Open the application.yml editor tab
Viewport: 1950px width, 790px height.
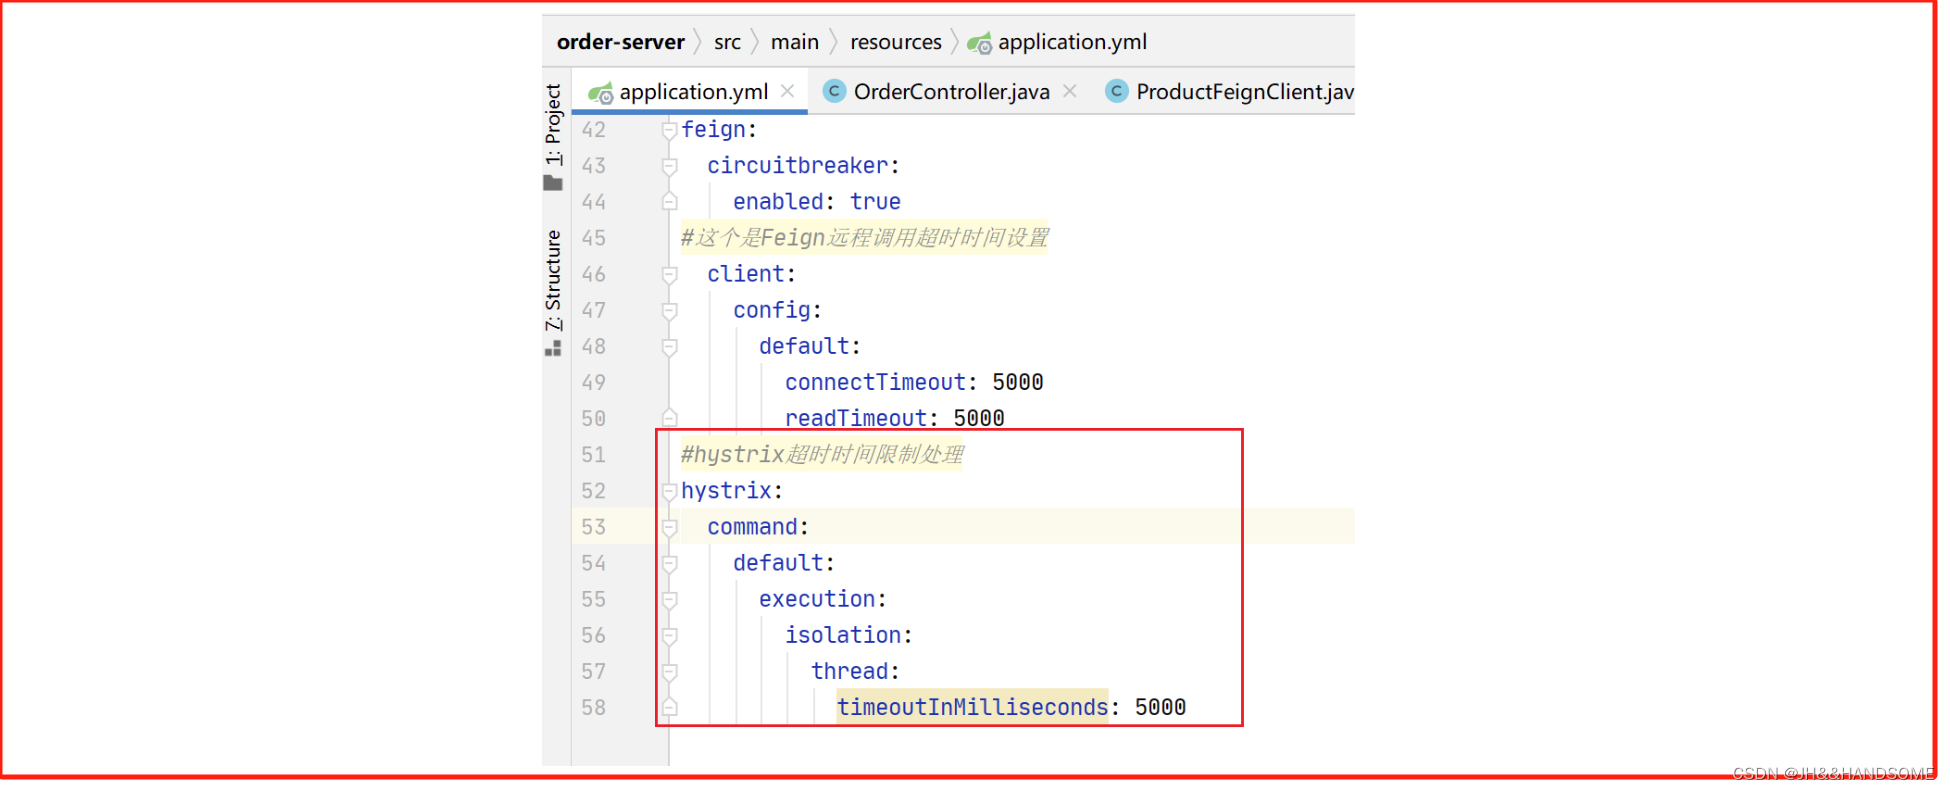[690, 92]
